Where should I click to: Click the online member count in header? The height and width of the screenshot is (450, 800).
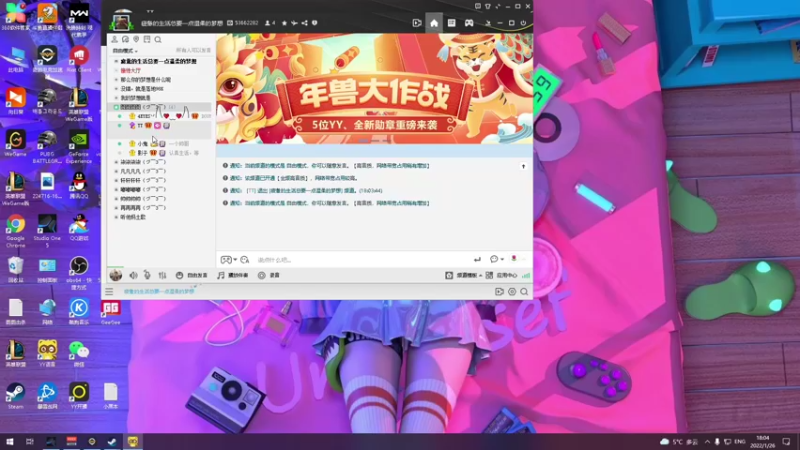tap(270, 23)
